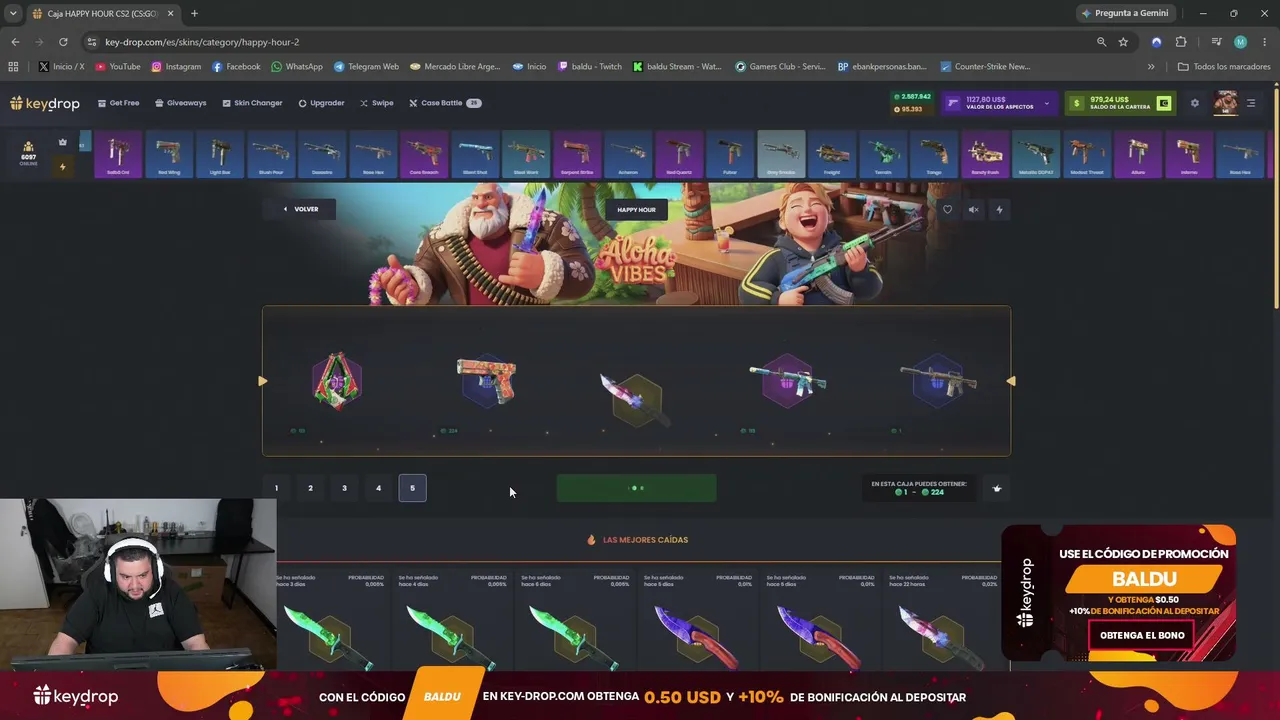Viewport: 1280px width, 720px height.
Task: Click the fire icon beside Las Mejores Caídas
Action: pyautogui.click(x=591, y=540)
